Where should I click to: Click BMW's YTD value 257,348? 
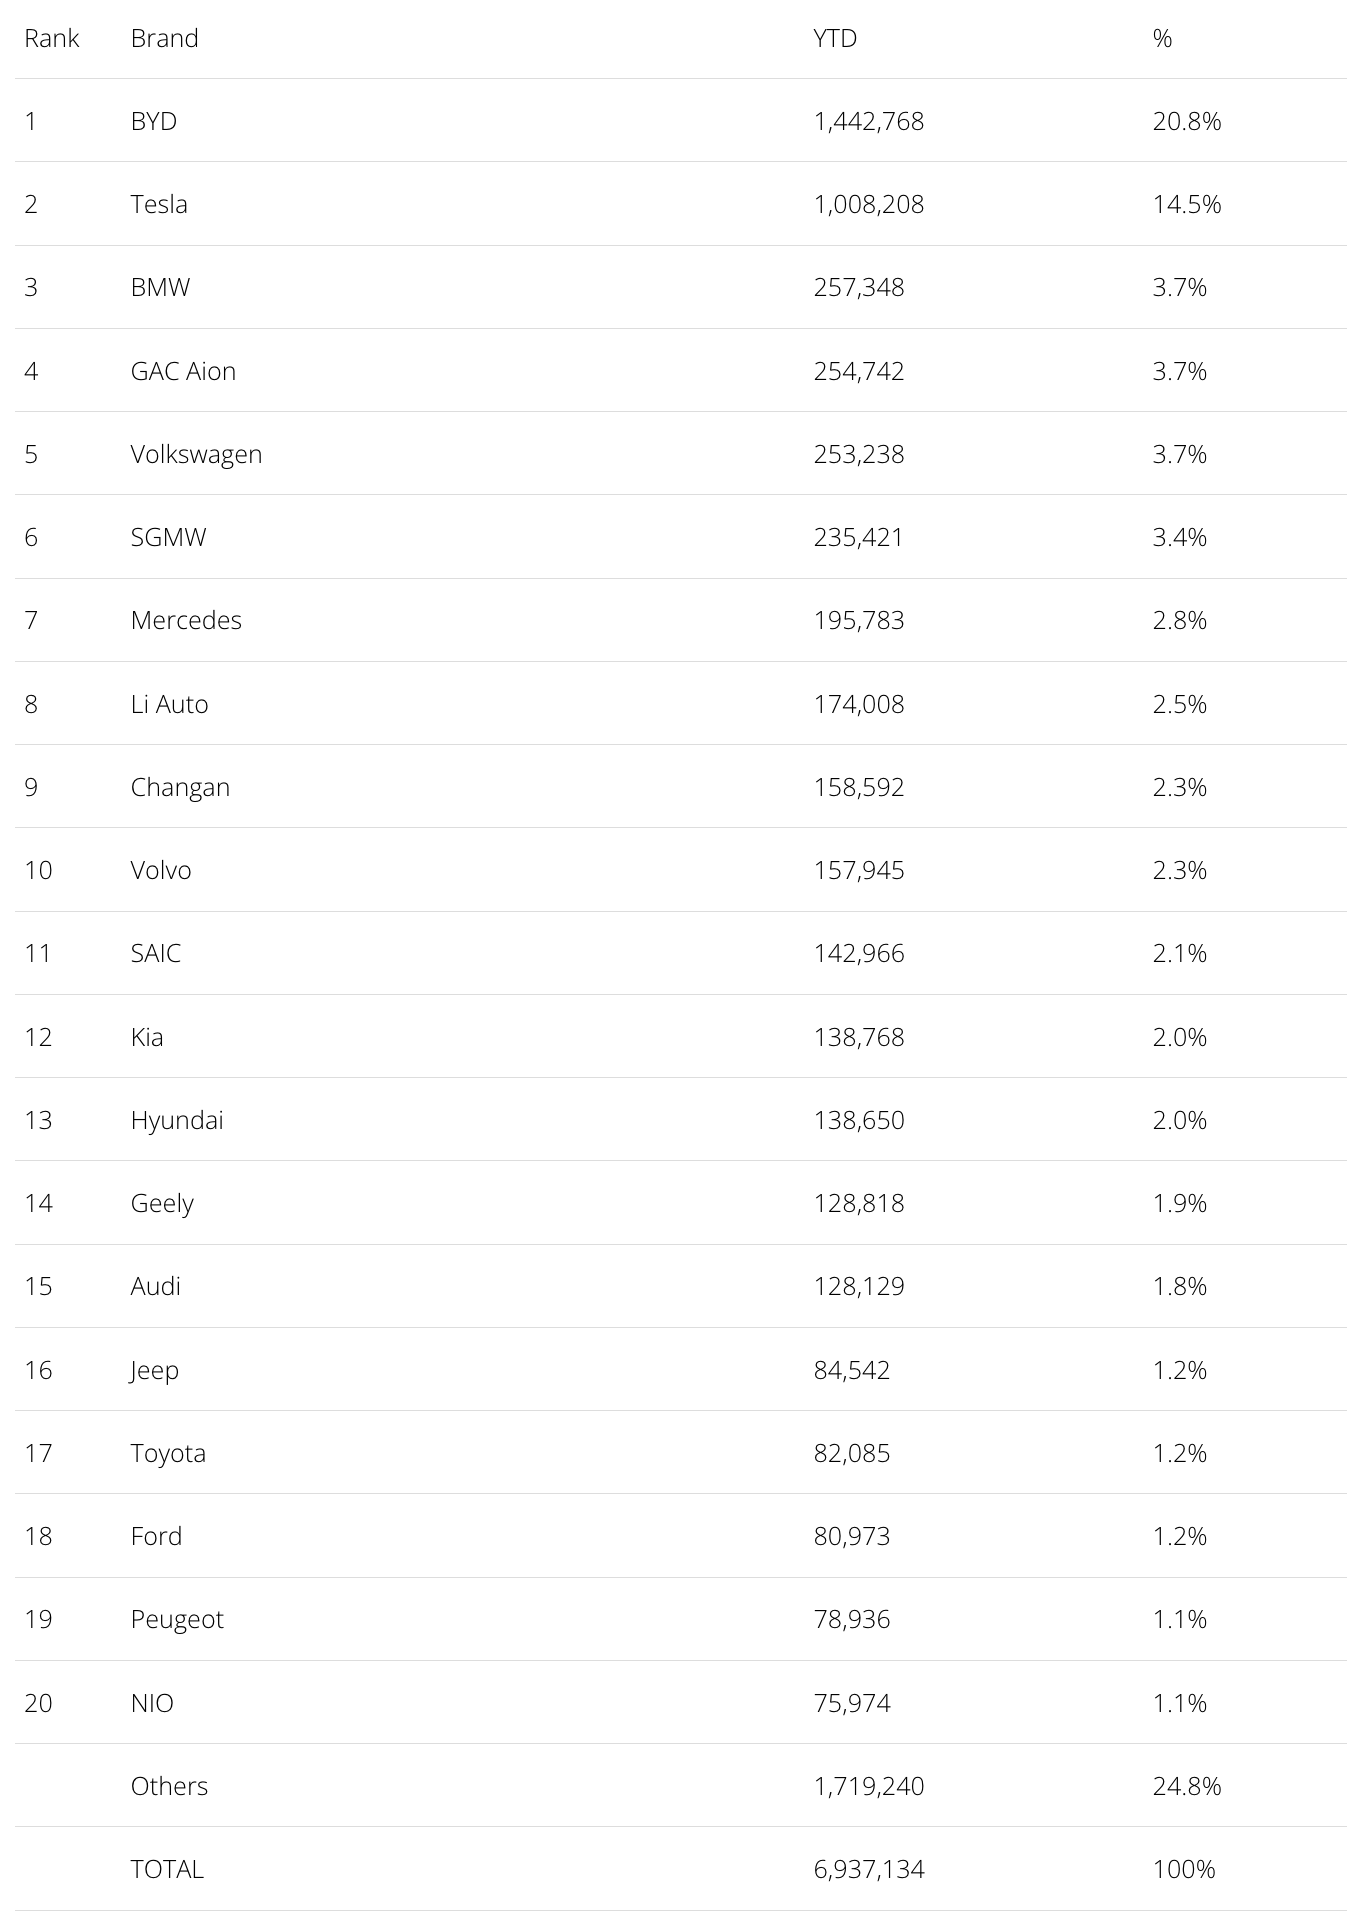[859, 287]
